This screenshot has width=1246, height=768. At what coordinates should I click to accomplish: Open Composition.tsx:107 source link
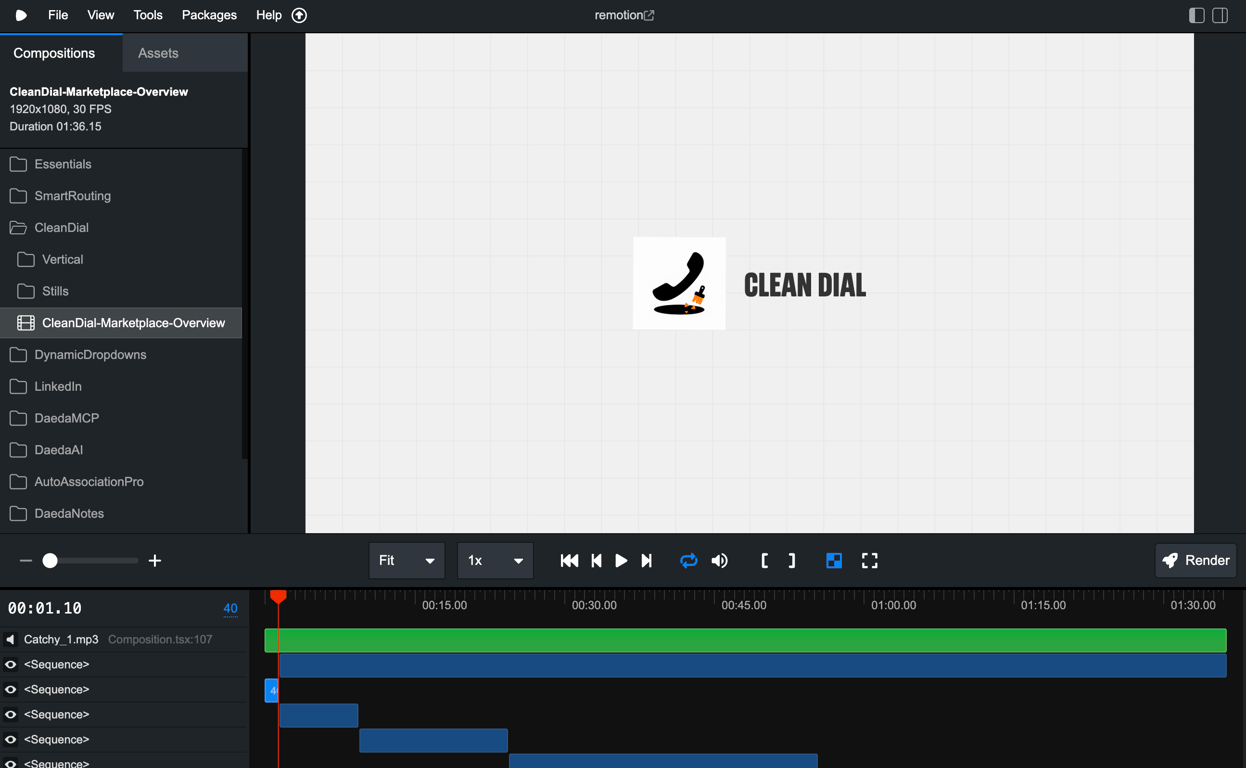point(160,639)
